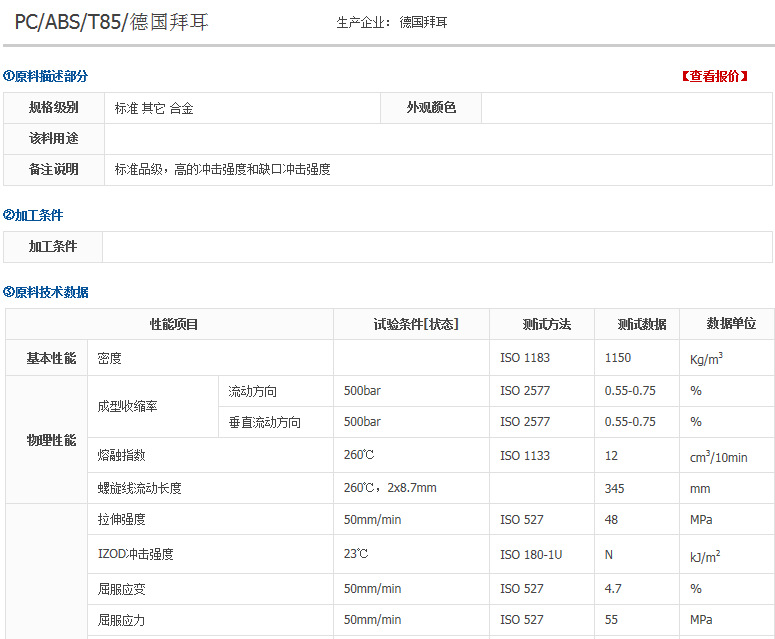Click the 性能项目 column header
775x639 pixels.
coord(174,324)
